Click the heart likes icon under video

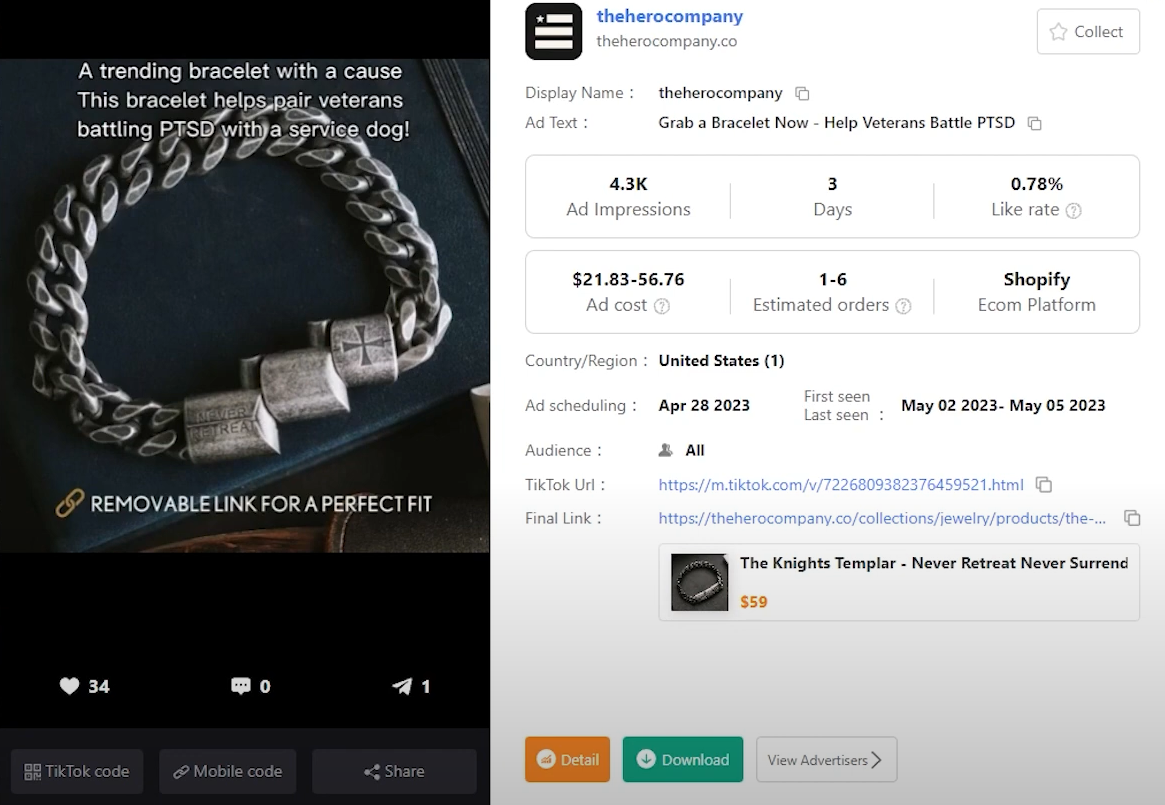[x=69, y=686]
